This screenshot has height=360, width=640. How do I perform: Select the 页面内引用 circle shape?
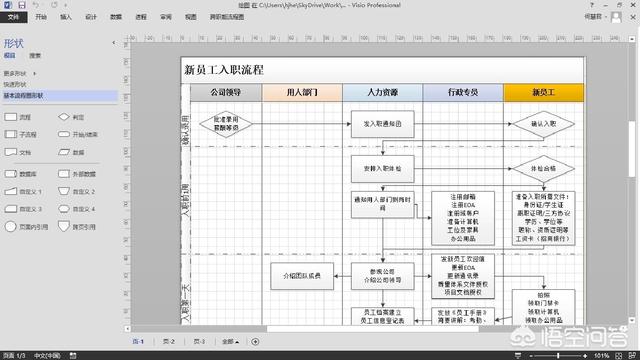click(26, 227)
